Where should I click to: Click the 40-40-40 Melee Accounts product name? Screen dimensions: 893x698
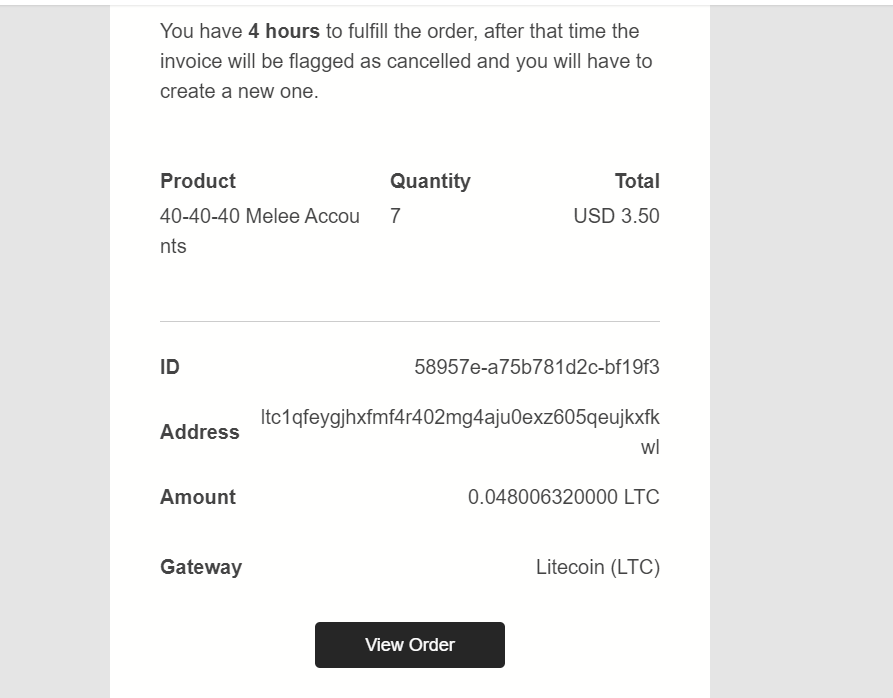pyautogui.click(x=259, y=217)
